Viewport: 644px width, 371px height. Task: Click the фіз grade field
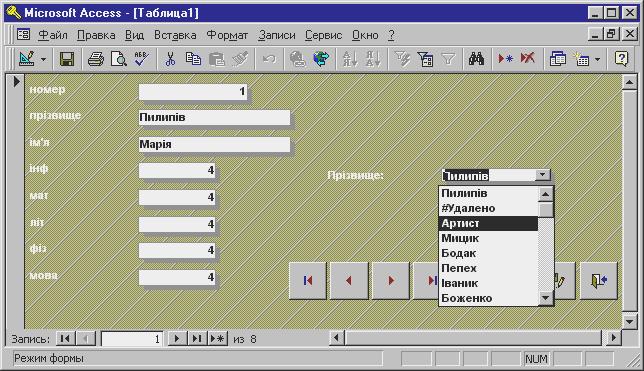177,250
